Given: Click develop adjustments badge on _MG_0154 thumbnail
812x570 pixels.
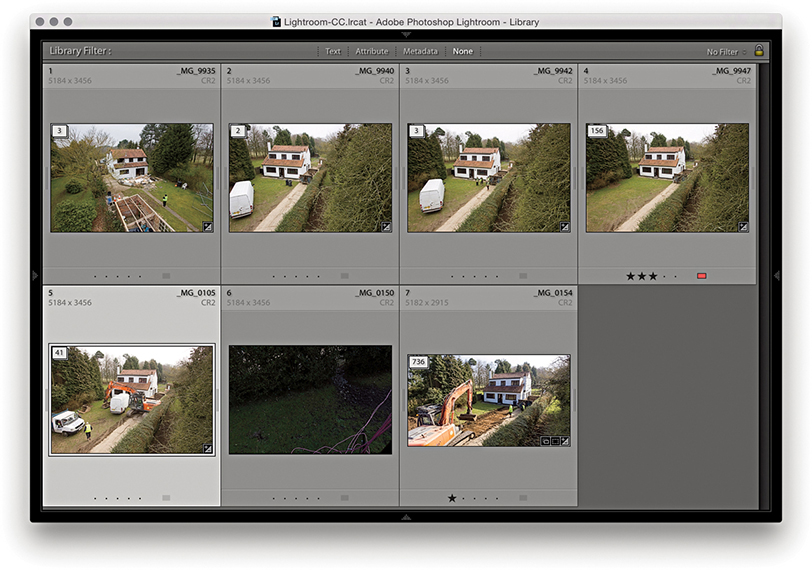Looking at the screenshot, I should pos(565,441).
